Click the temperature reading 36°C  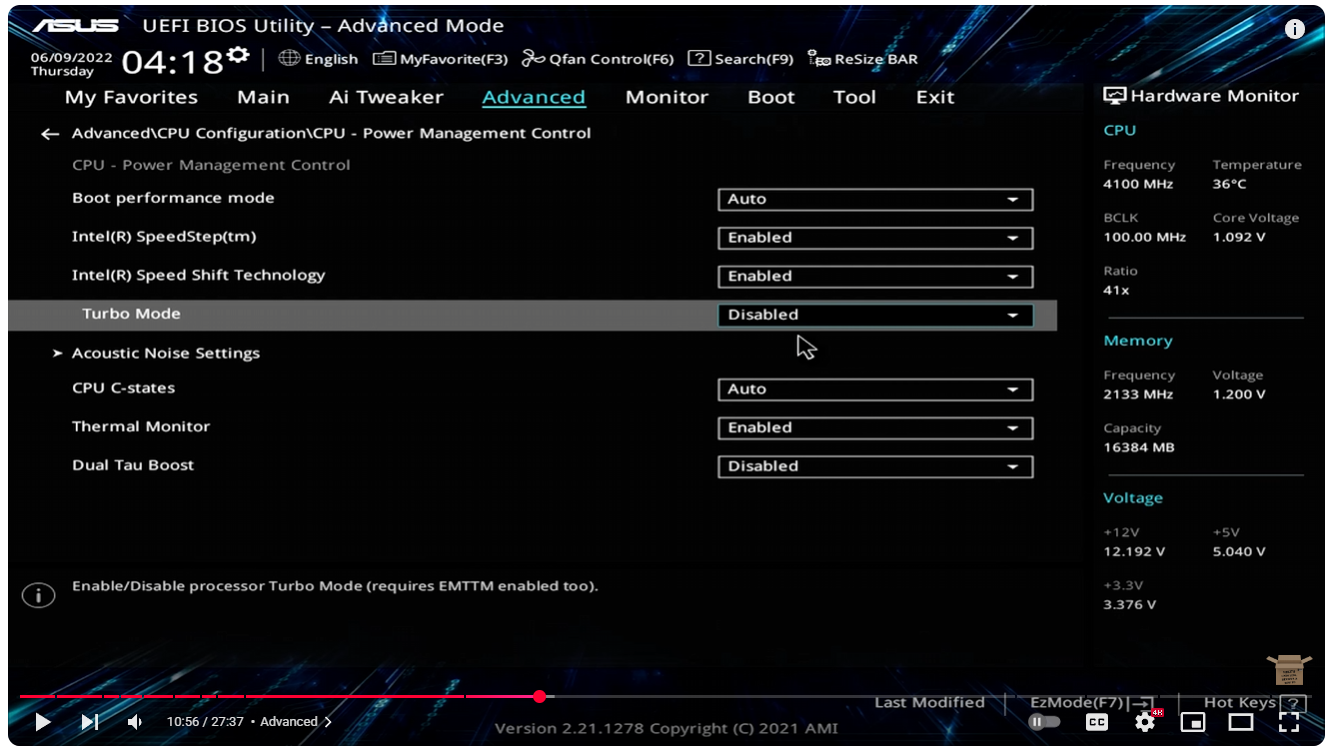pyautogui.click(x=1229, y=184)
